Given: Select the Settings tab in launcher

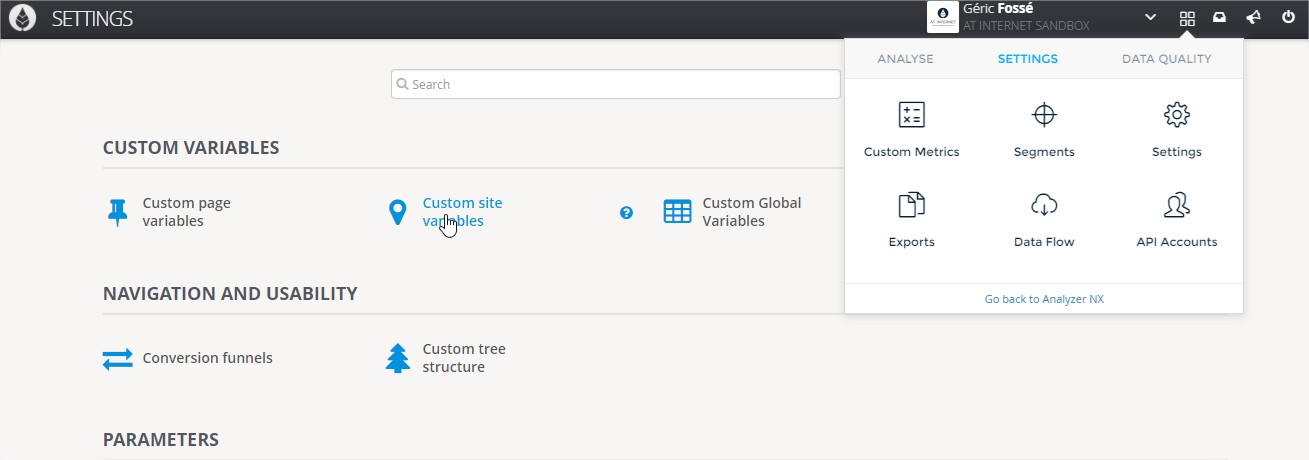Looking at the screenshot, I should coord(1027,59).
